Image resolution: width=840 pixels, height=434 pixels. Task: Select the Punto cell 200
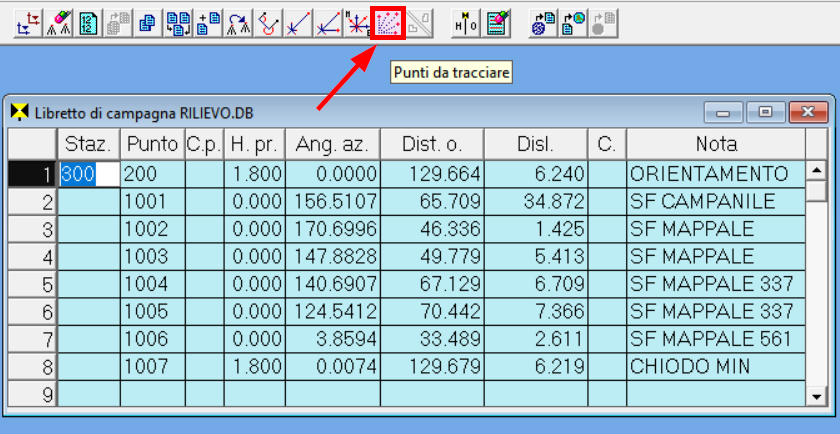(152, 174)
